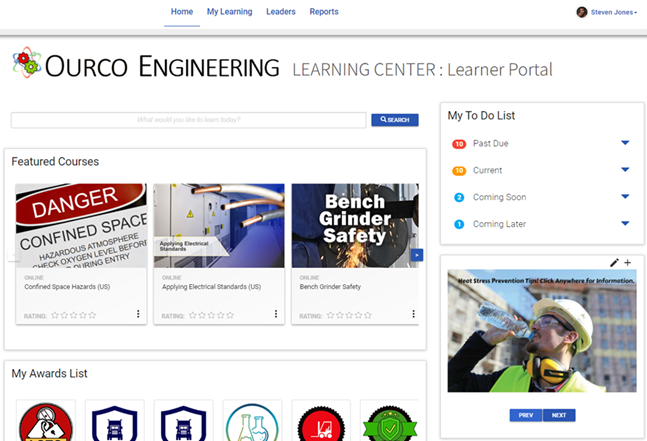Click the pencil edit icon above banner
This screenshot has height=441, width=647.
click(x=614, y=263)
